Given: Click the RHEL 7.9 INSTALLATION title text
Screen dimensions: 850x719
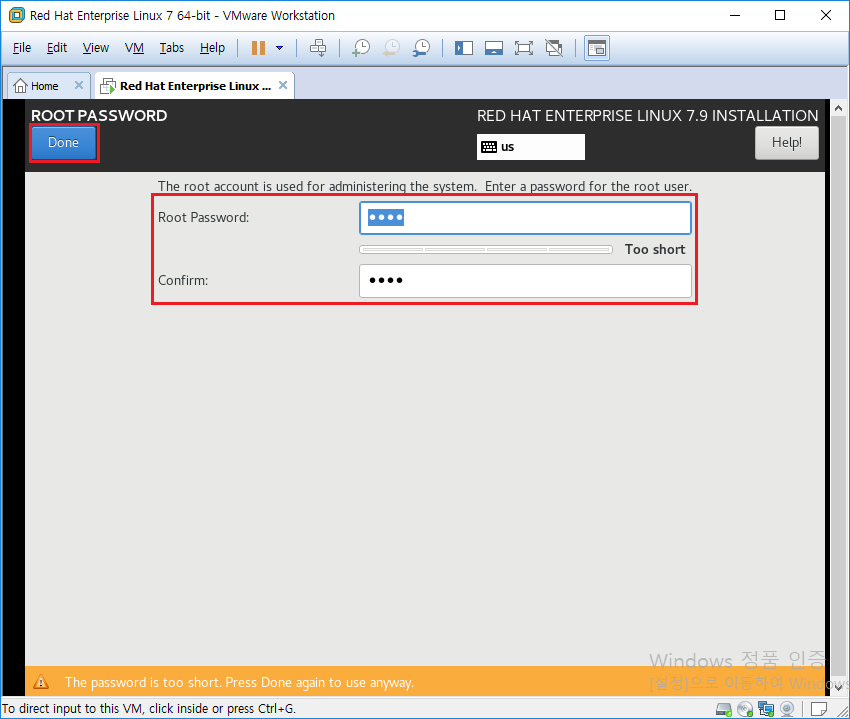Looking at the screenshot, I should point(647,115).
